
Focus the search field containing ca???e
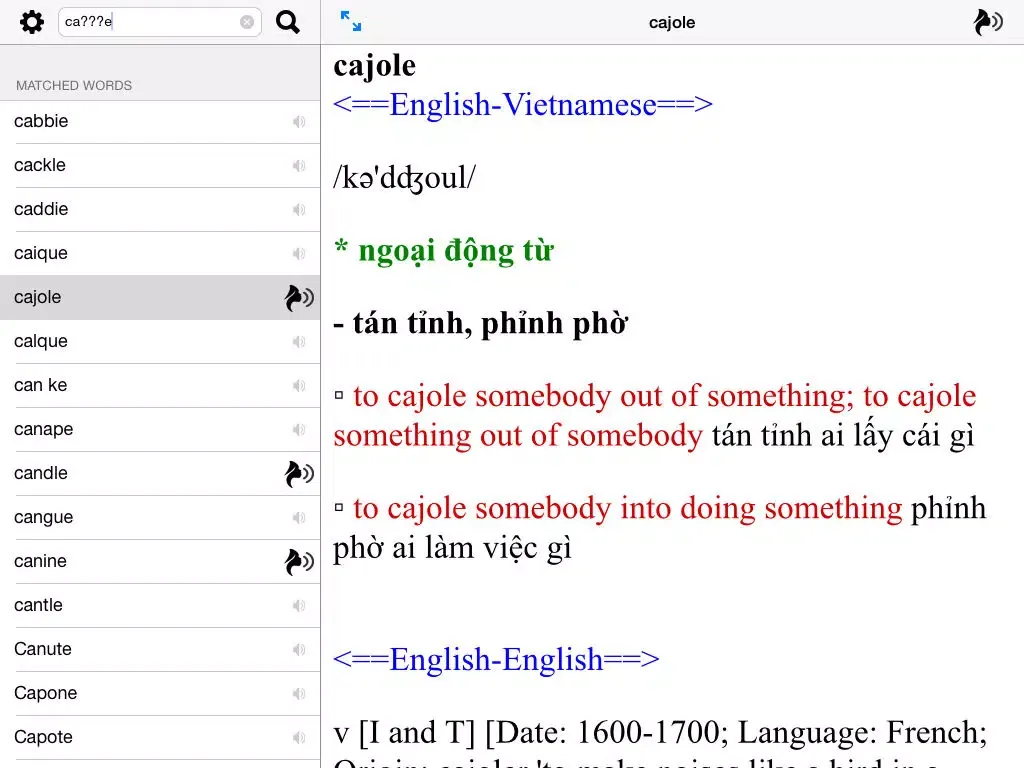(160, 22)
